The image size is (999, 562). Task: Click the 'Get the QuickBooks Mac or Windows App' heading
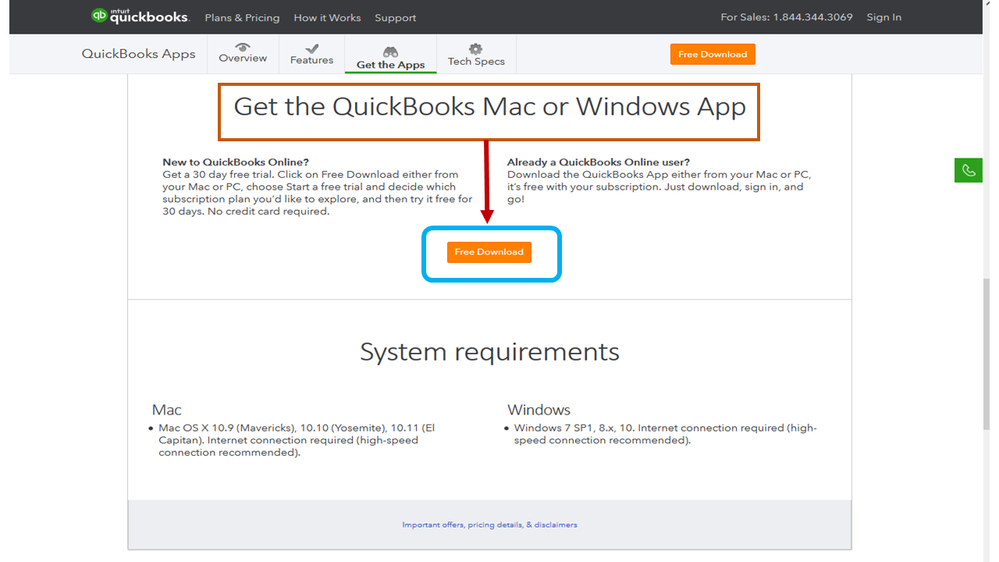click(x=489, y=107)
